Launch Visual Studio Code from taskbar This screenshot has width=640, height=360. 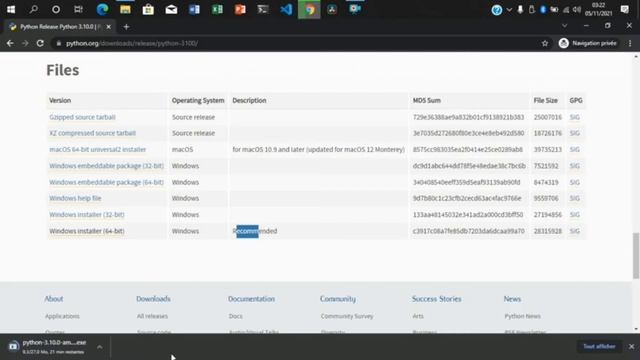point(286,9)
